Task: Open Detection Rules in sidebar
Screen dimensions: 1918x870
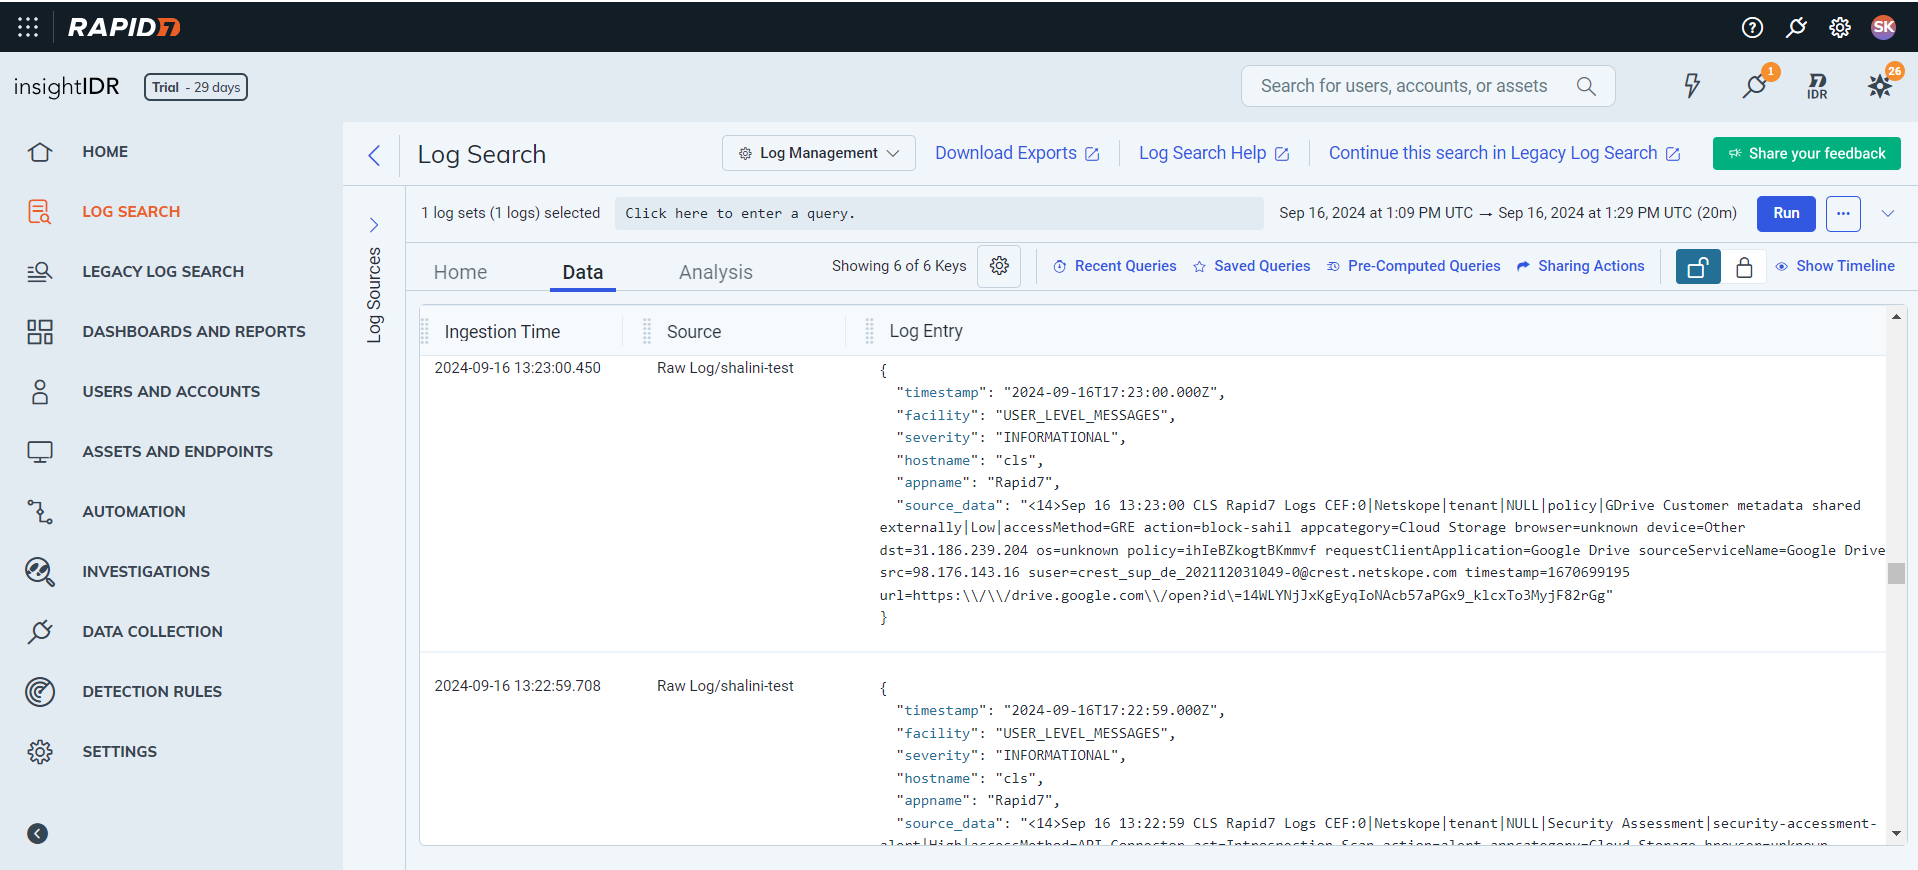Action: click(x=152, y=692)
